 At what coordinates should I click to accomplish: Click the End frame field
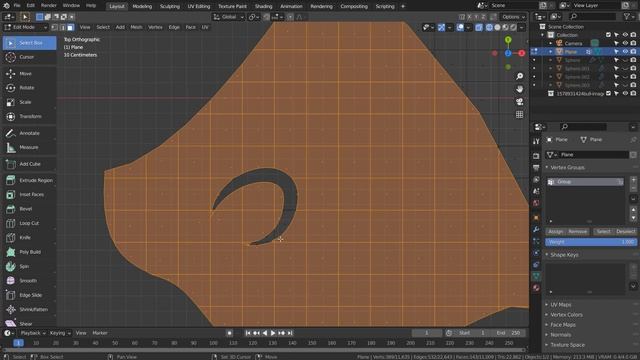coord(509,333)
